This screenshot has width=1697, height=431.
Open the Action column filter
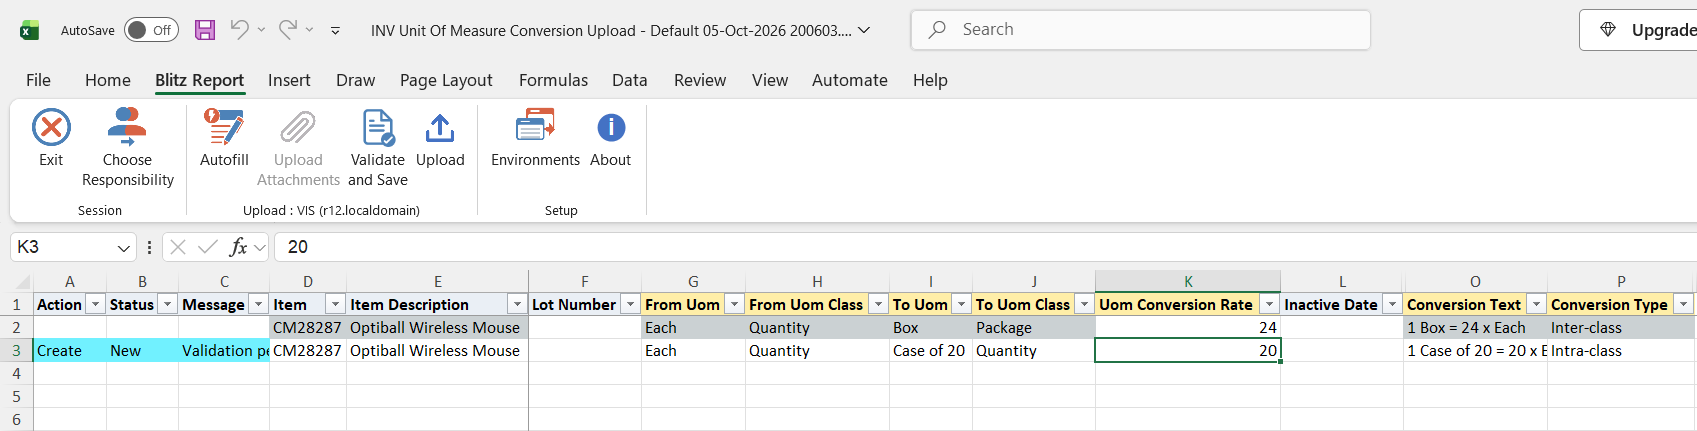coord(96,305)
